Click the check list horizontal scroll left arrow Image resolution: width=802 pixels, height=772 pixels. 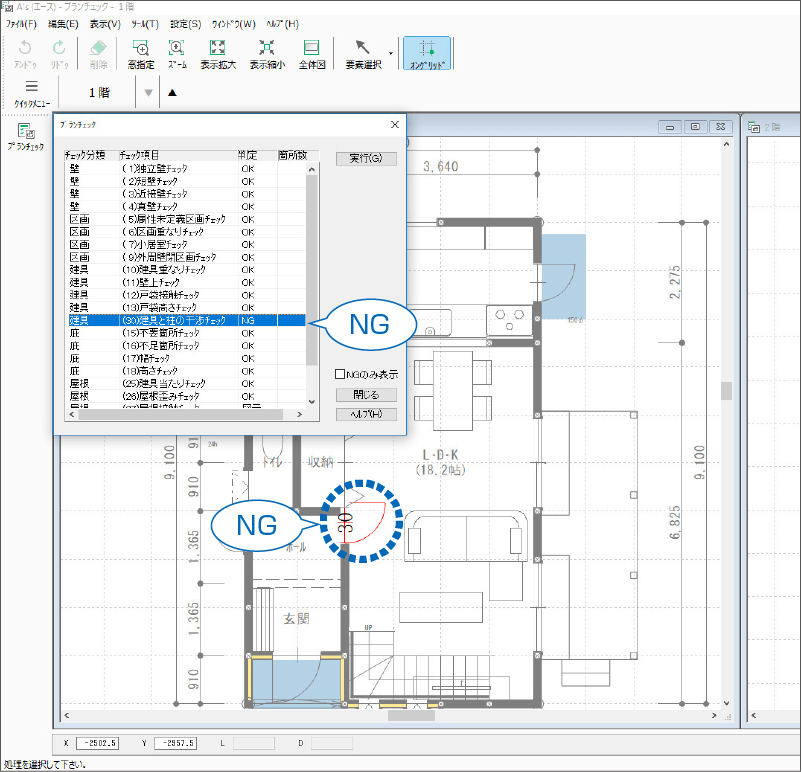click(x=72, y=414)
